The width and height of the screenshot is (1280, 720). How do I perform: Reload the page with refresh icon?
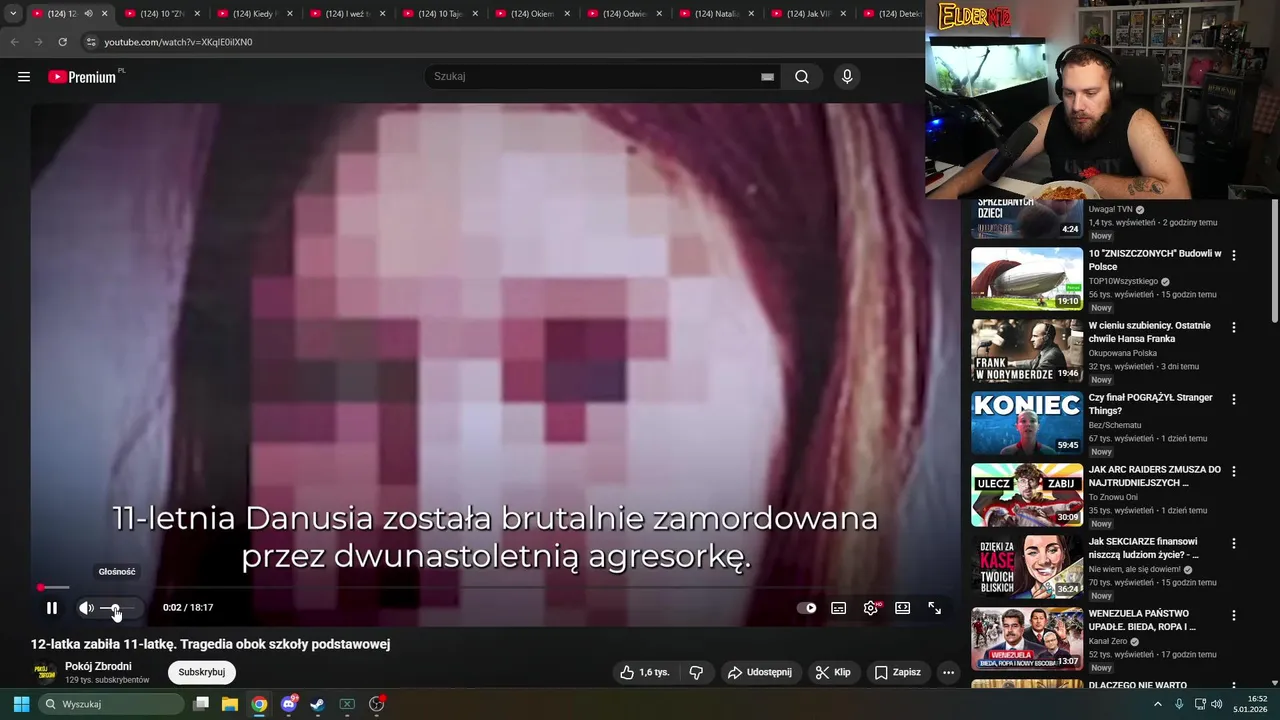pyautogui.click(x=62, y=42)
